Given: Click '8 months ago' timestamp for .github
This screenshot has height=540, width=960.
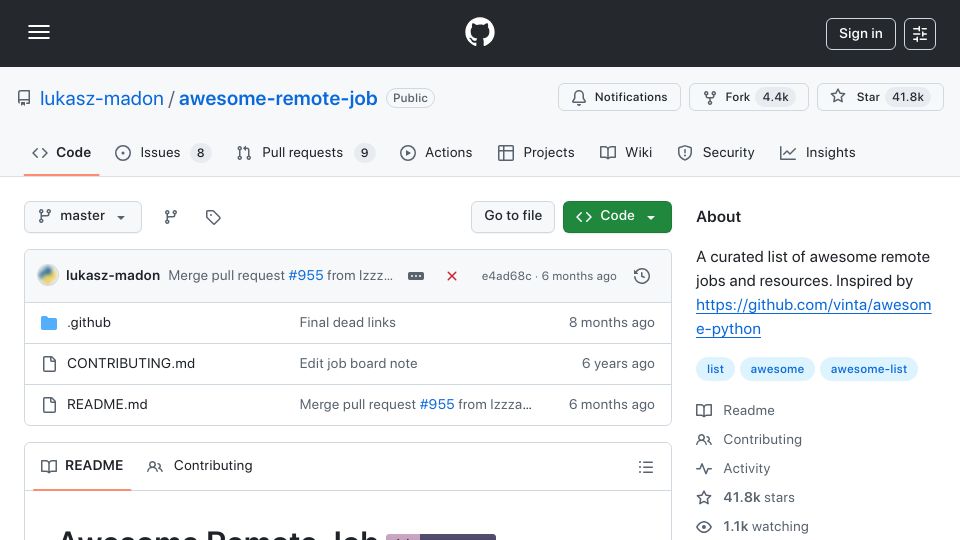Looking at the screenshot, I should pyautogui.click(x=611, y=323).
